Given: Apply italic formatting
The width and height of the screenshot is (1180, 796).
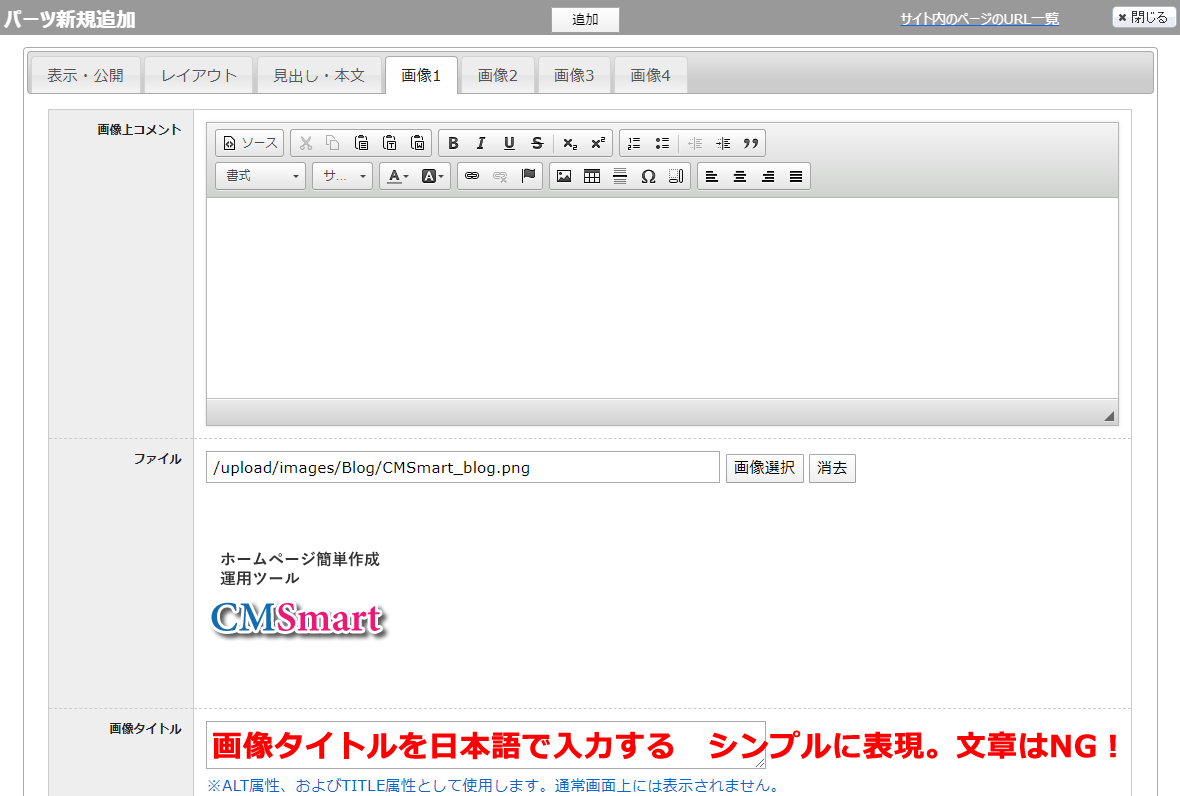Looking at the screenshot, I should pyautogui.click(x=481, y=143).
